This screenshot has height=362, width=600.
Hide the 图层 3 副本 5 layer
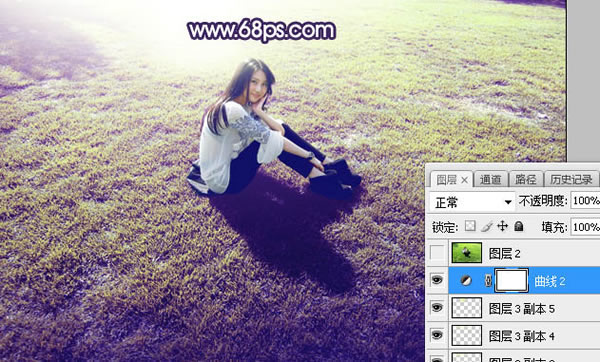[x=437, y=308]
